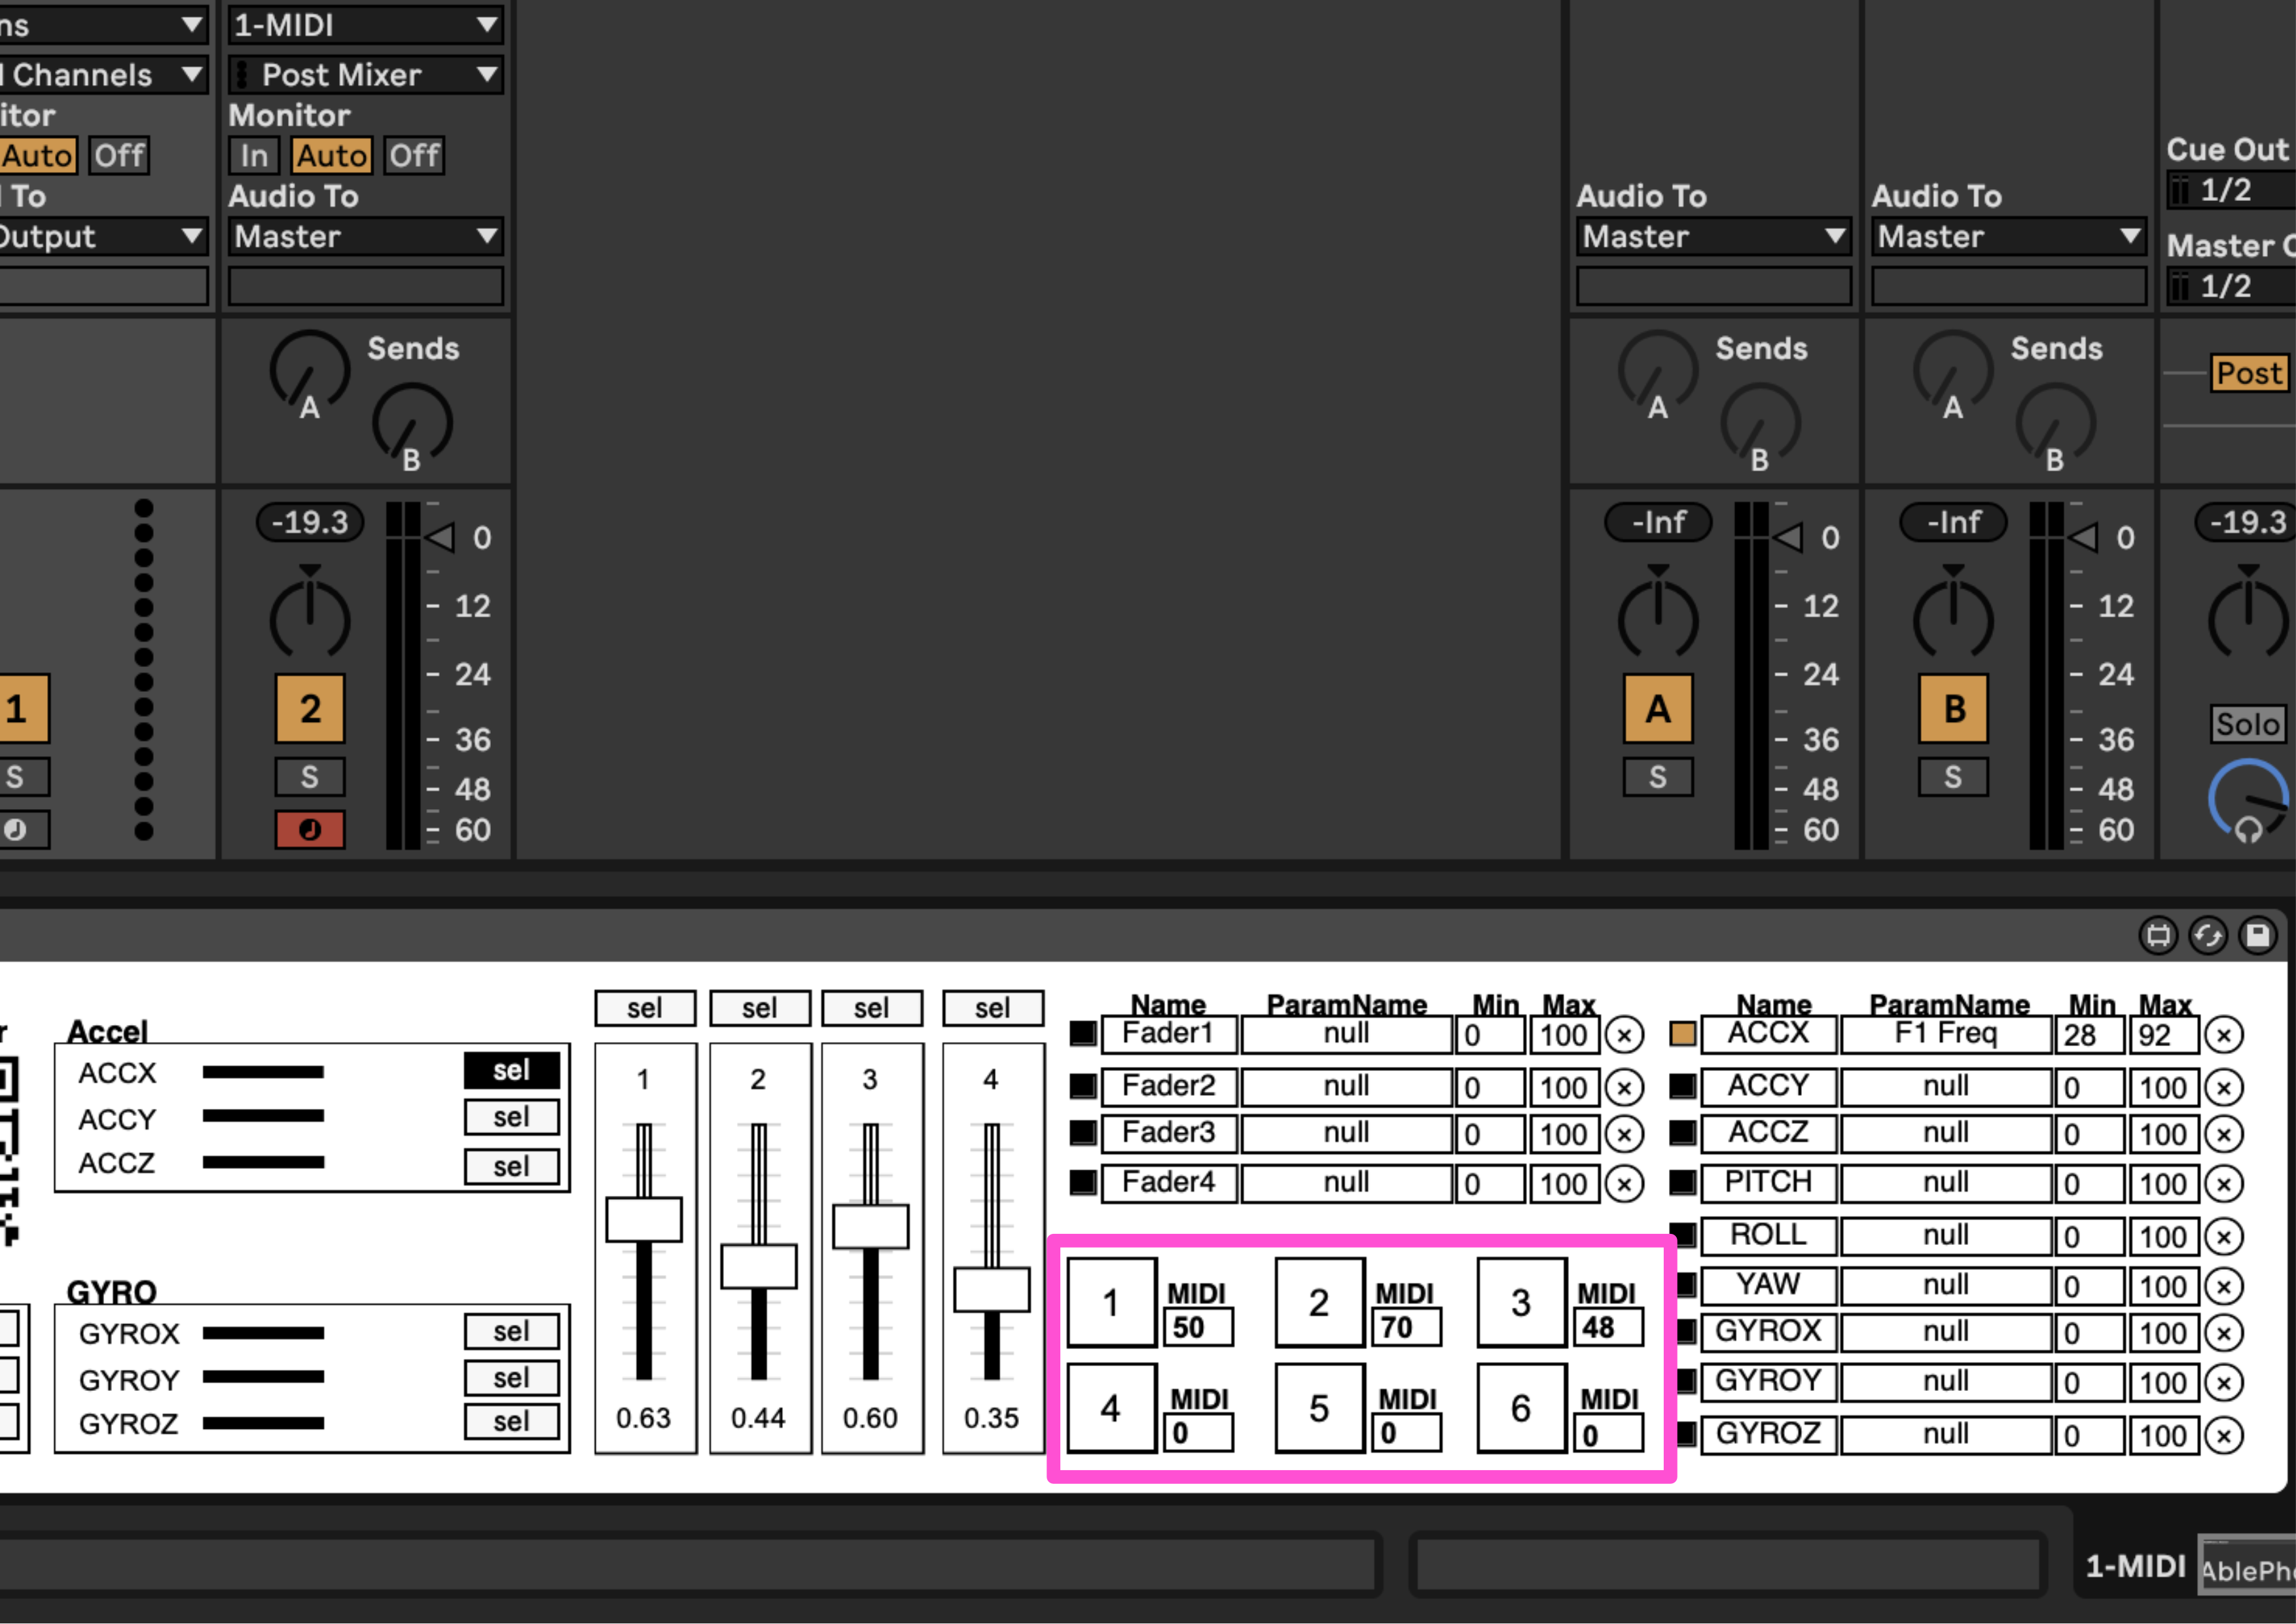Click the fader 1 slider handle

[644, 1219]
